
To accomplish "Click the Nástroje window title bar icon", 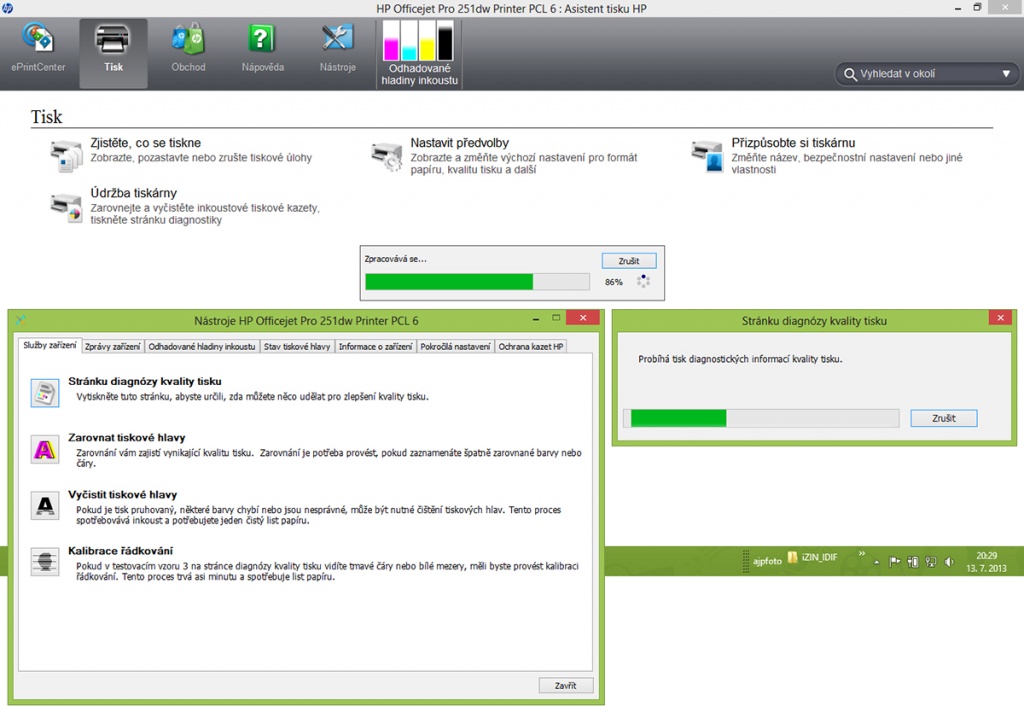I will (20, 320).
